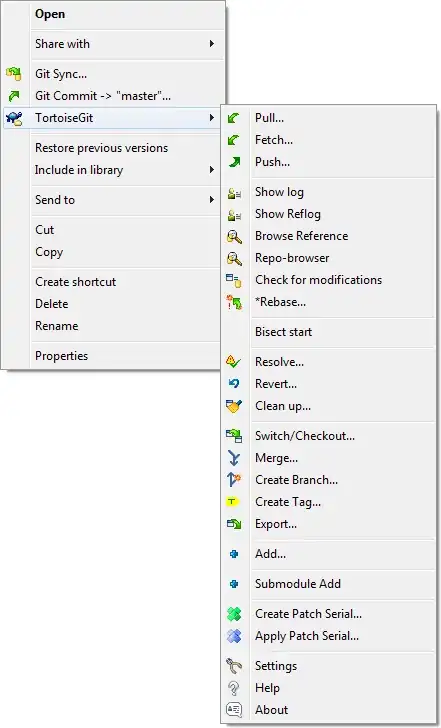
Task: Click the yellow Create Tag icon
Action: click(233, 502)
